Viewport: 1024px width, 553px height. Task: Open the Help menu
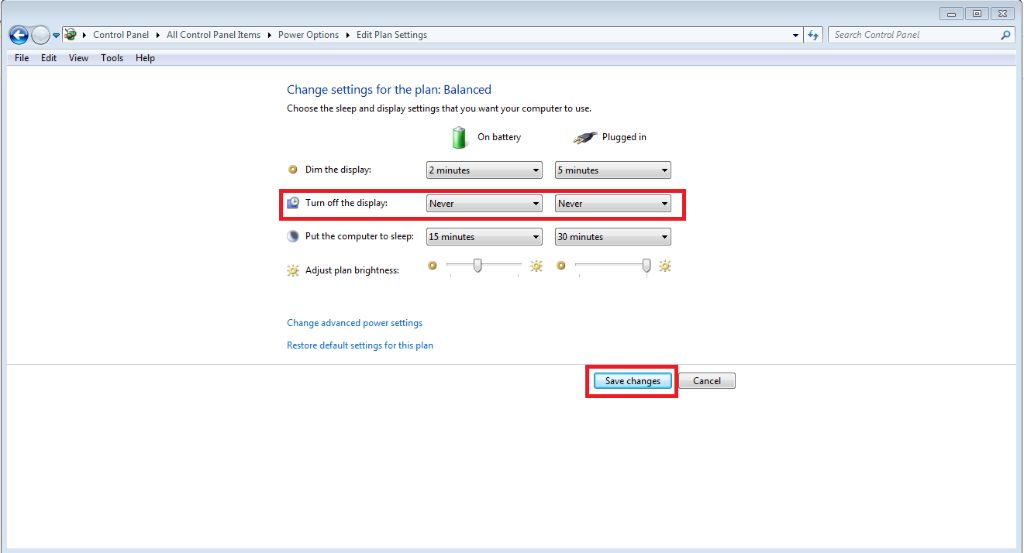(x=145, y=58)
